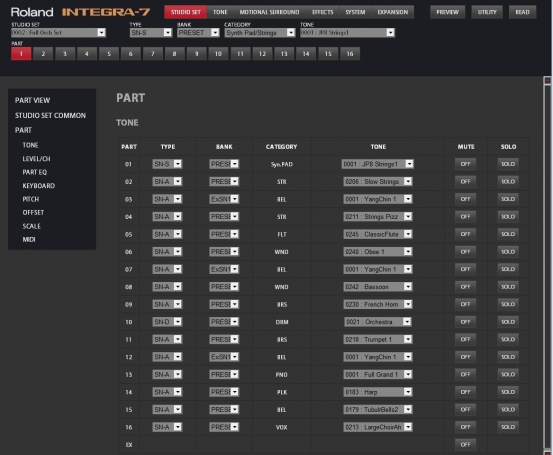Click the PREVIEW button
Image resolution: width=553 pixels, height=455 pixels.
(x=448, y=12)
